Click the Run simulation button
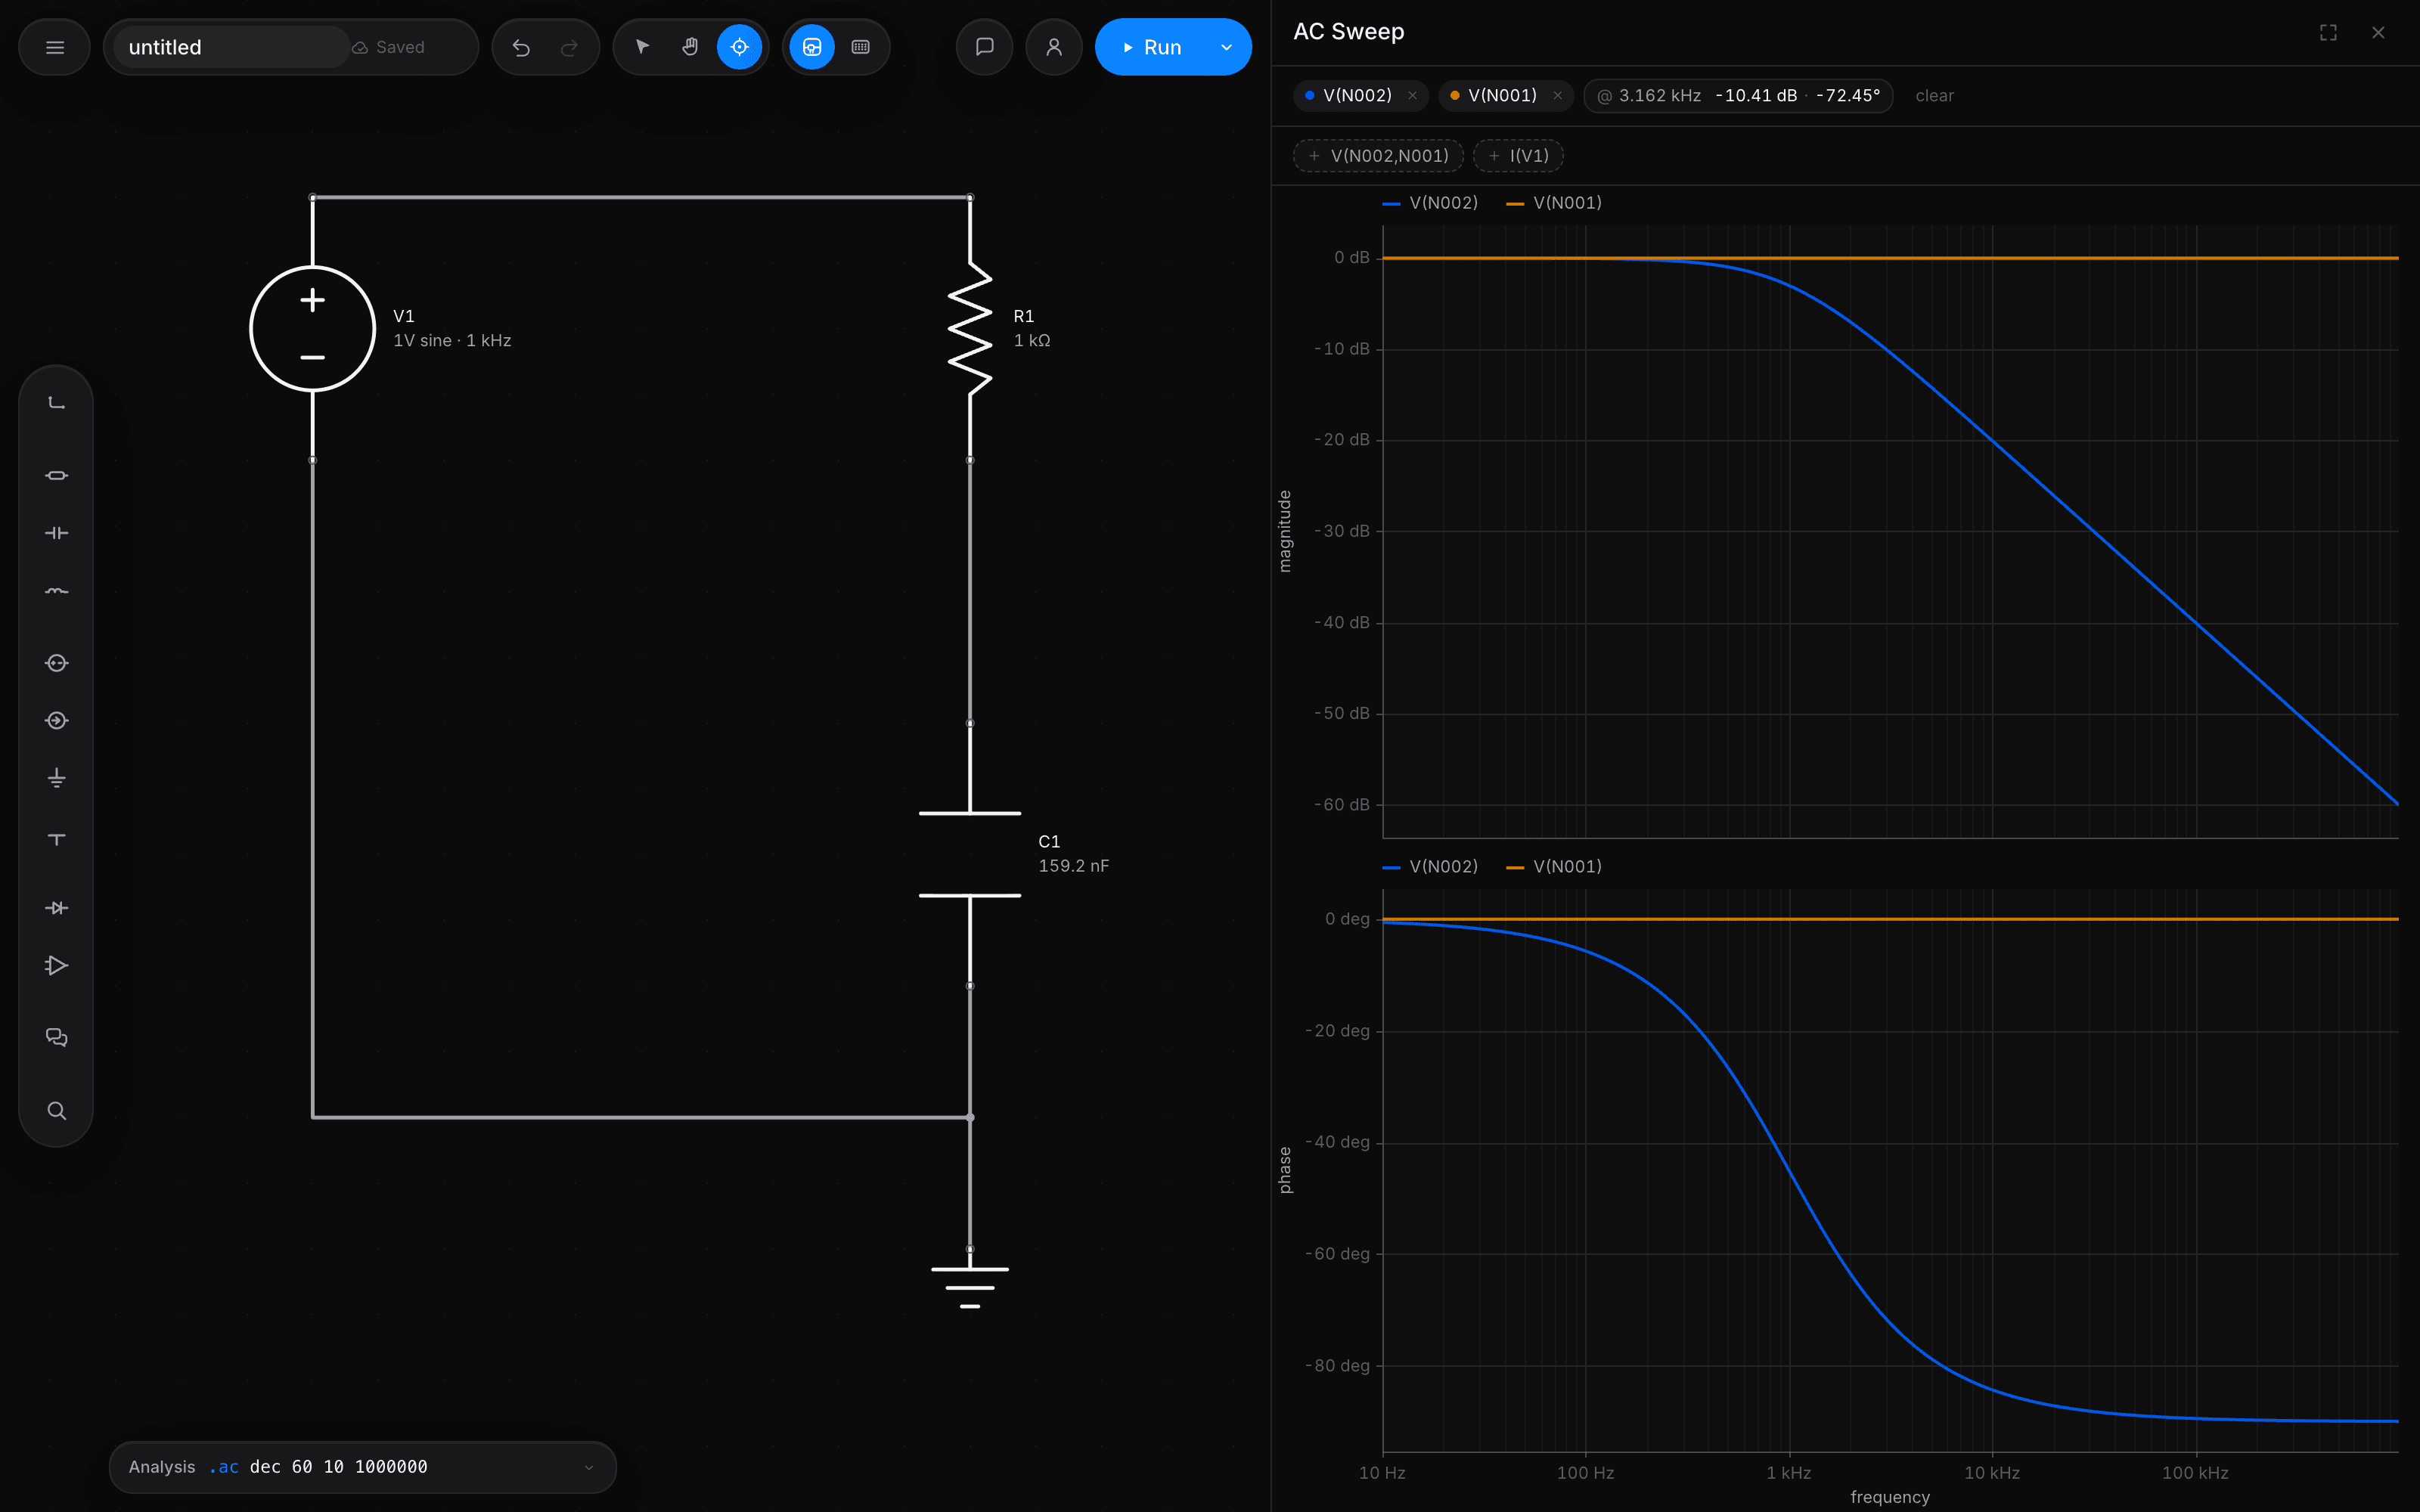This screenshot has height=1512, width=2420. (1152, 47)
